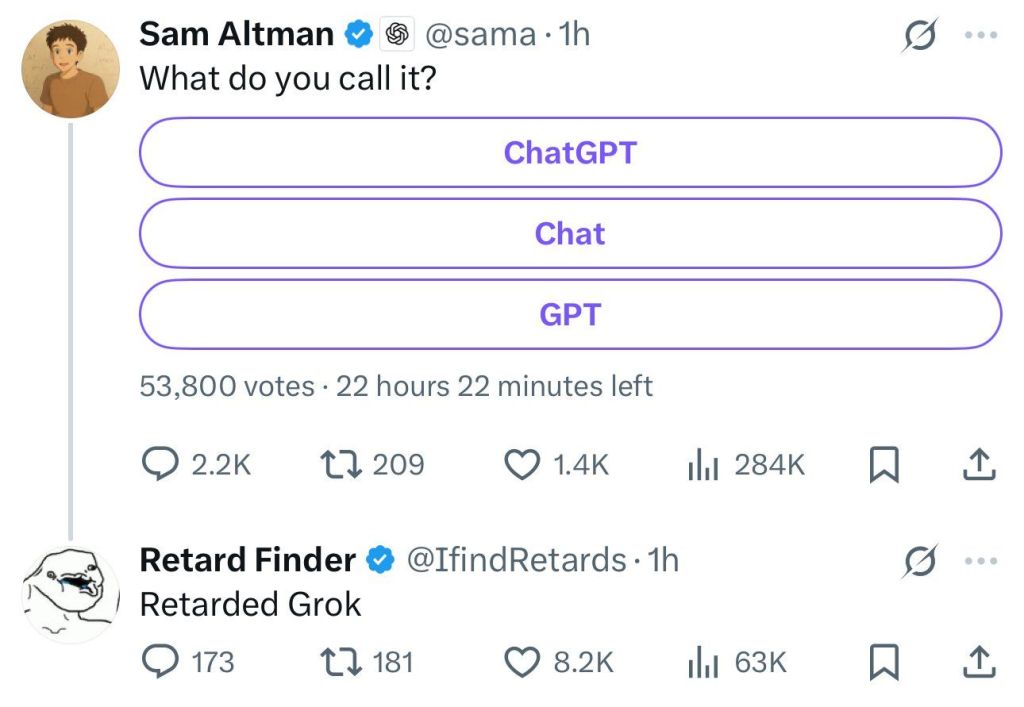Viewport: 1024px width, 707px height.
Task: Open Grok icon on Sam Altman's tweet
Action: tap(916, 35)
